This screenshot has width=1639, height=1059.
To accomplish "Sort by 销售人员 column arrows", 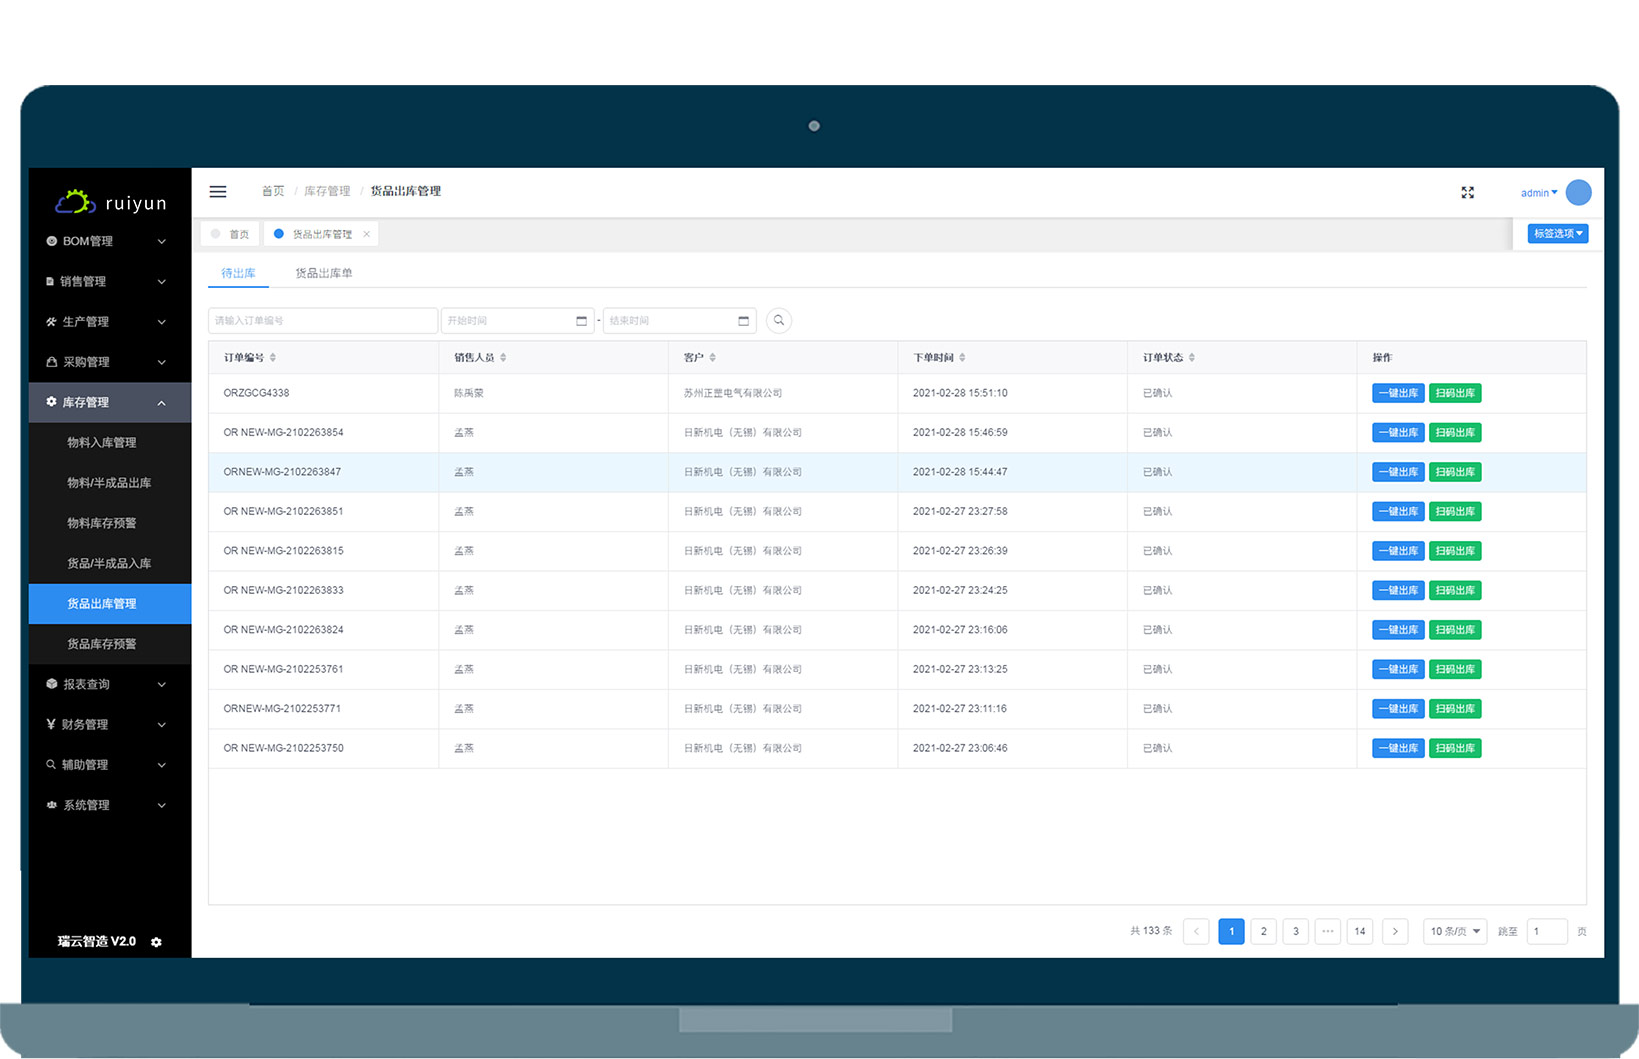I will [x=503, y=358].
